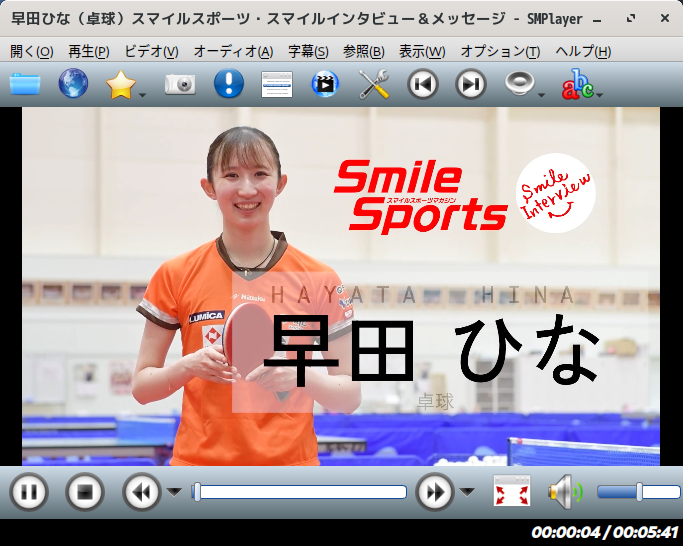This screenshot has width=683, height=546.
Task: Open the 開く(O) menu
Action: (31, 51)
